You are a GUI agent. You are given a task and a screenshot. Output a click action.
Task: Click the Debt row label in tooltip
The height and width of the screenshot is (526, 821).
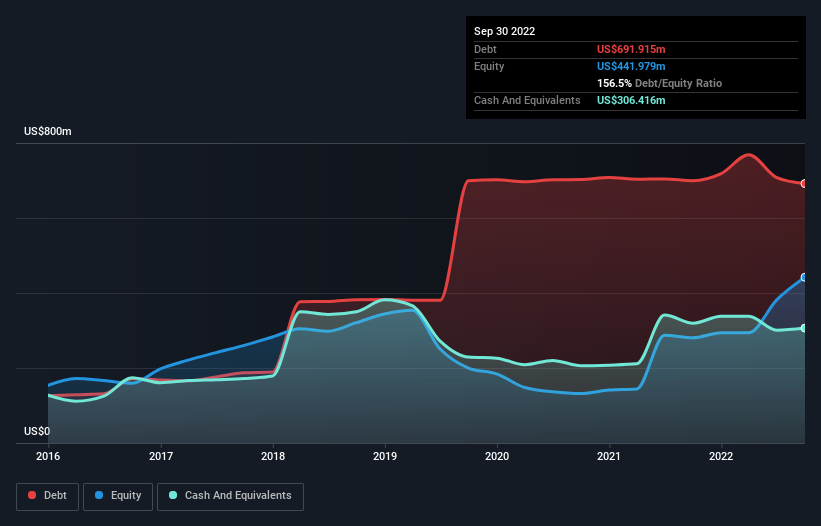click(485, 49)
